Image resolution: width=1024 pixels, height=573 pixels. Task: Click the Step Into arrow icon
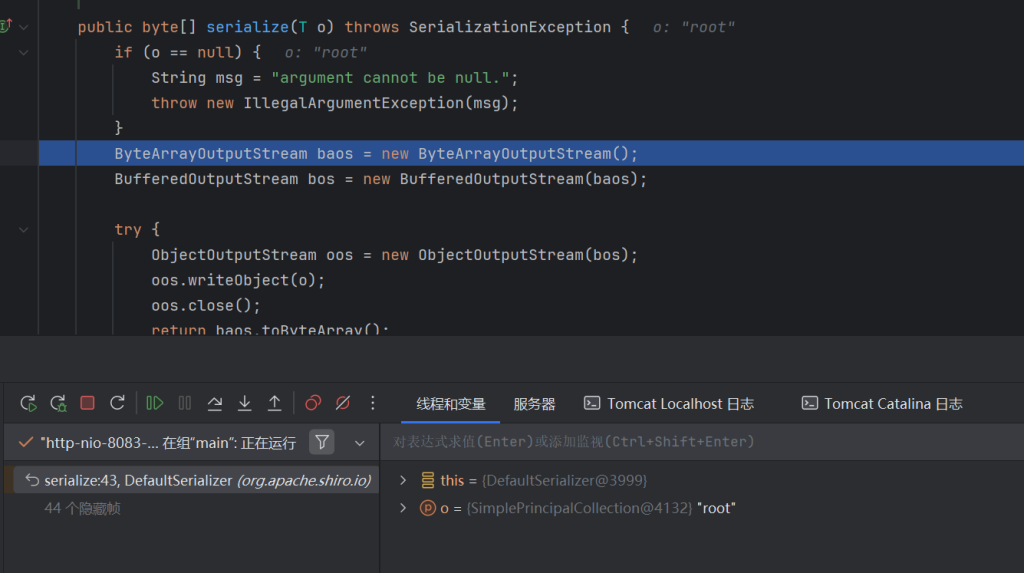point(244,403)
